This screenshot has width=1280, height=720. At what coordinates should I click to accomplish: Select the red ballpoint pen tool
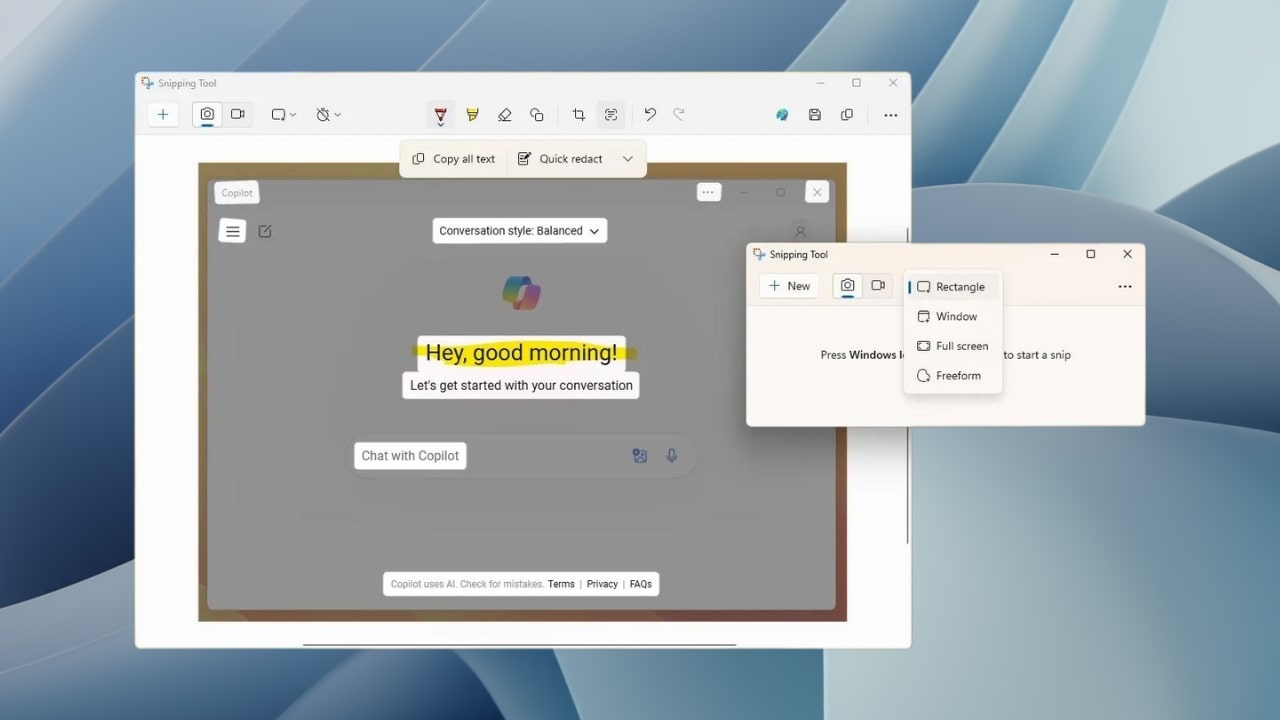tap(440, 115)
